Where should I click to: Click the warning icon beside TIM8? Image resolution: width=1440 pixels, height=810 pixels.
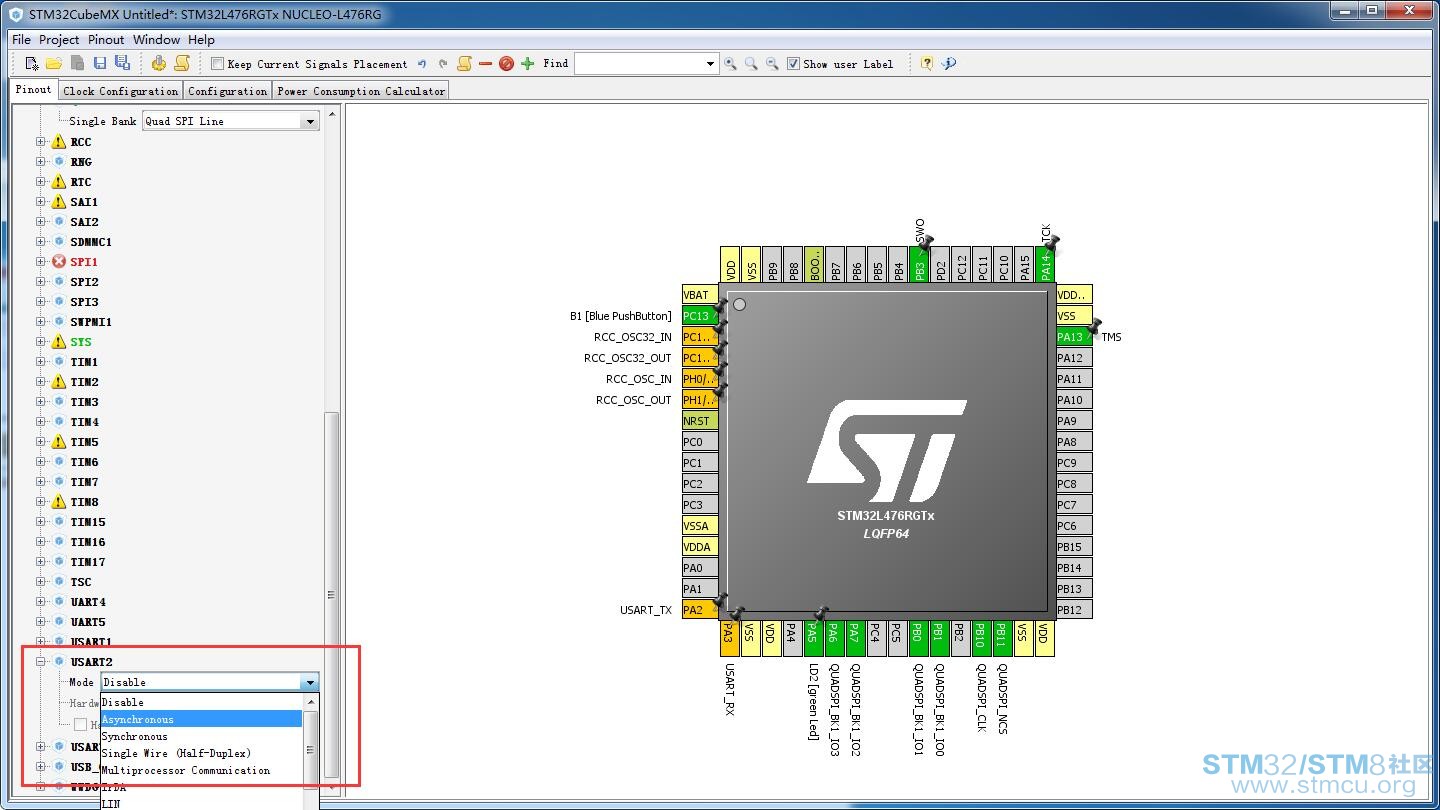coord(59,502)
